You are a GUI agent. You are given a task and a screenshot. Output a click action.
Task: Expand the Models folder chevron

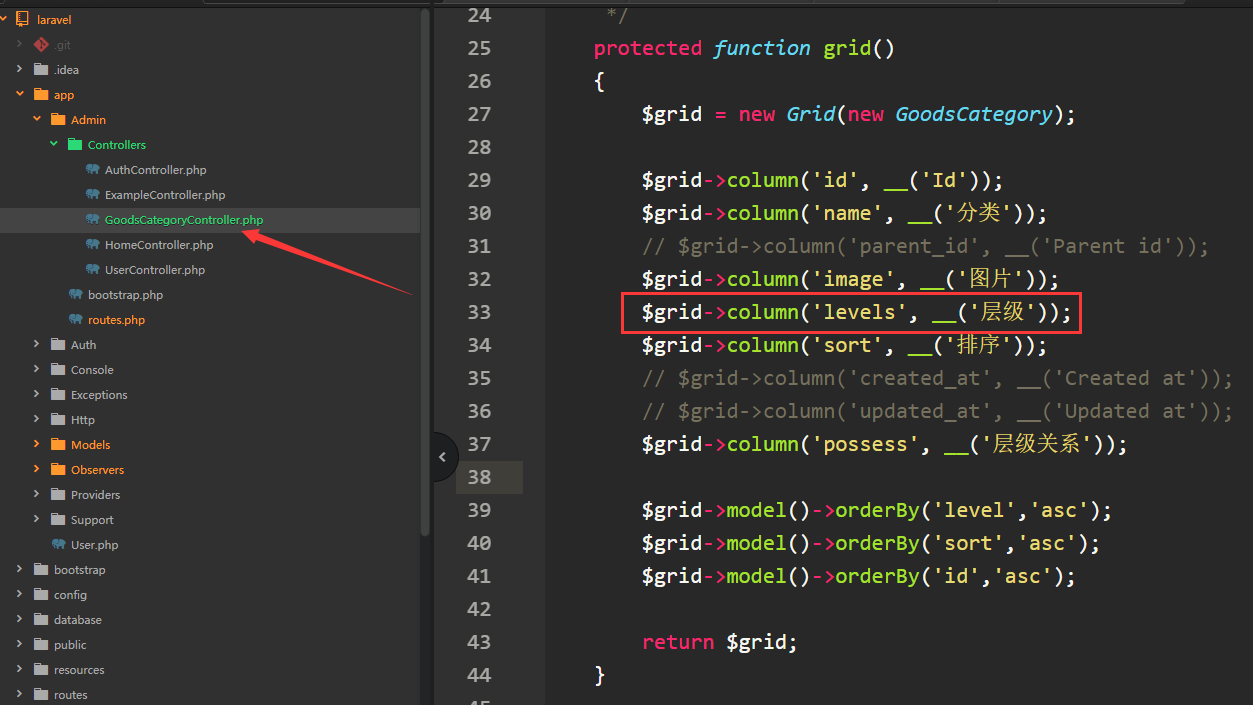(x=37, y=444)
